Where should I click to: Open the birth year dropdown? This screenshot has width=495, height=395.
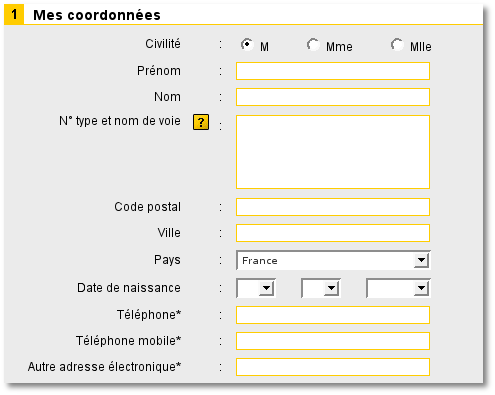pyautogui.click(x=398, y=288)
